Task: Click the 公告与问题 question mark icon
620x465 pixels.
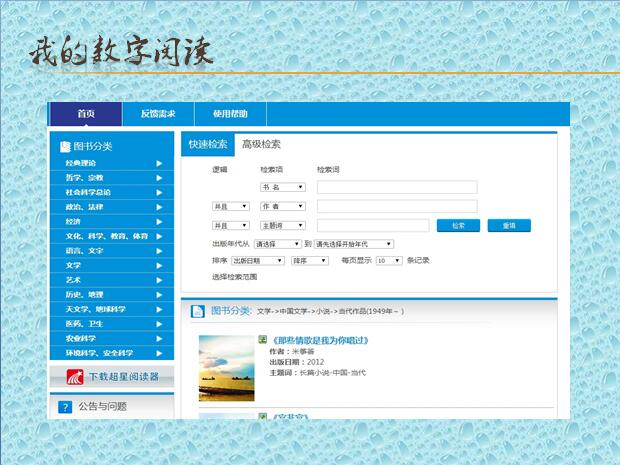Action: point(65,407)
